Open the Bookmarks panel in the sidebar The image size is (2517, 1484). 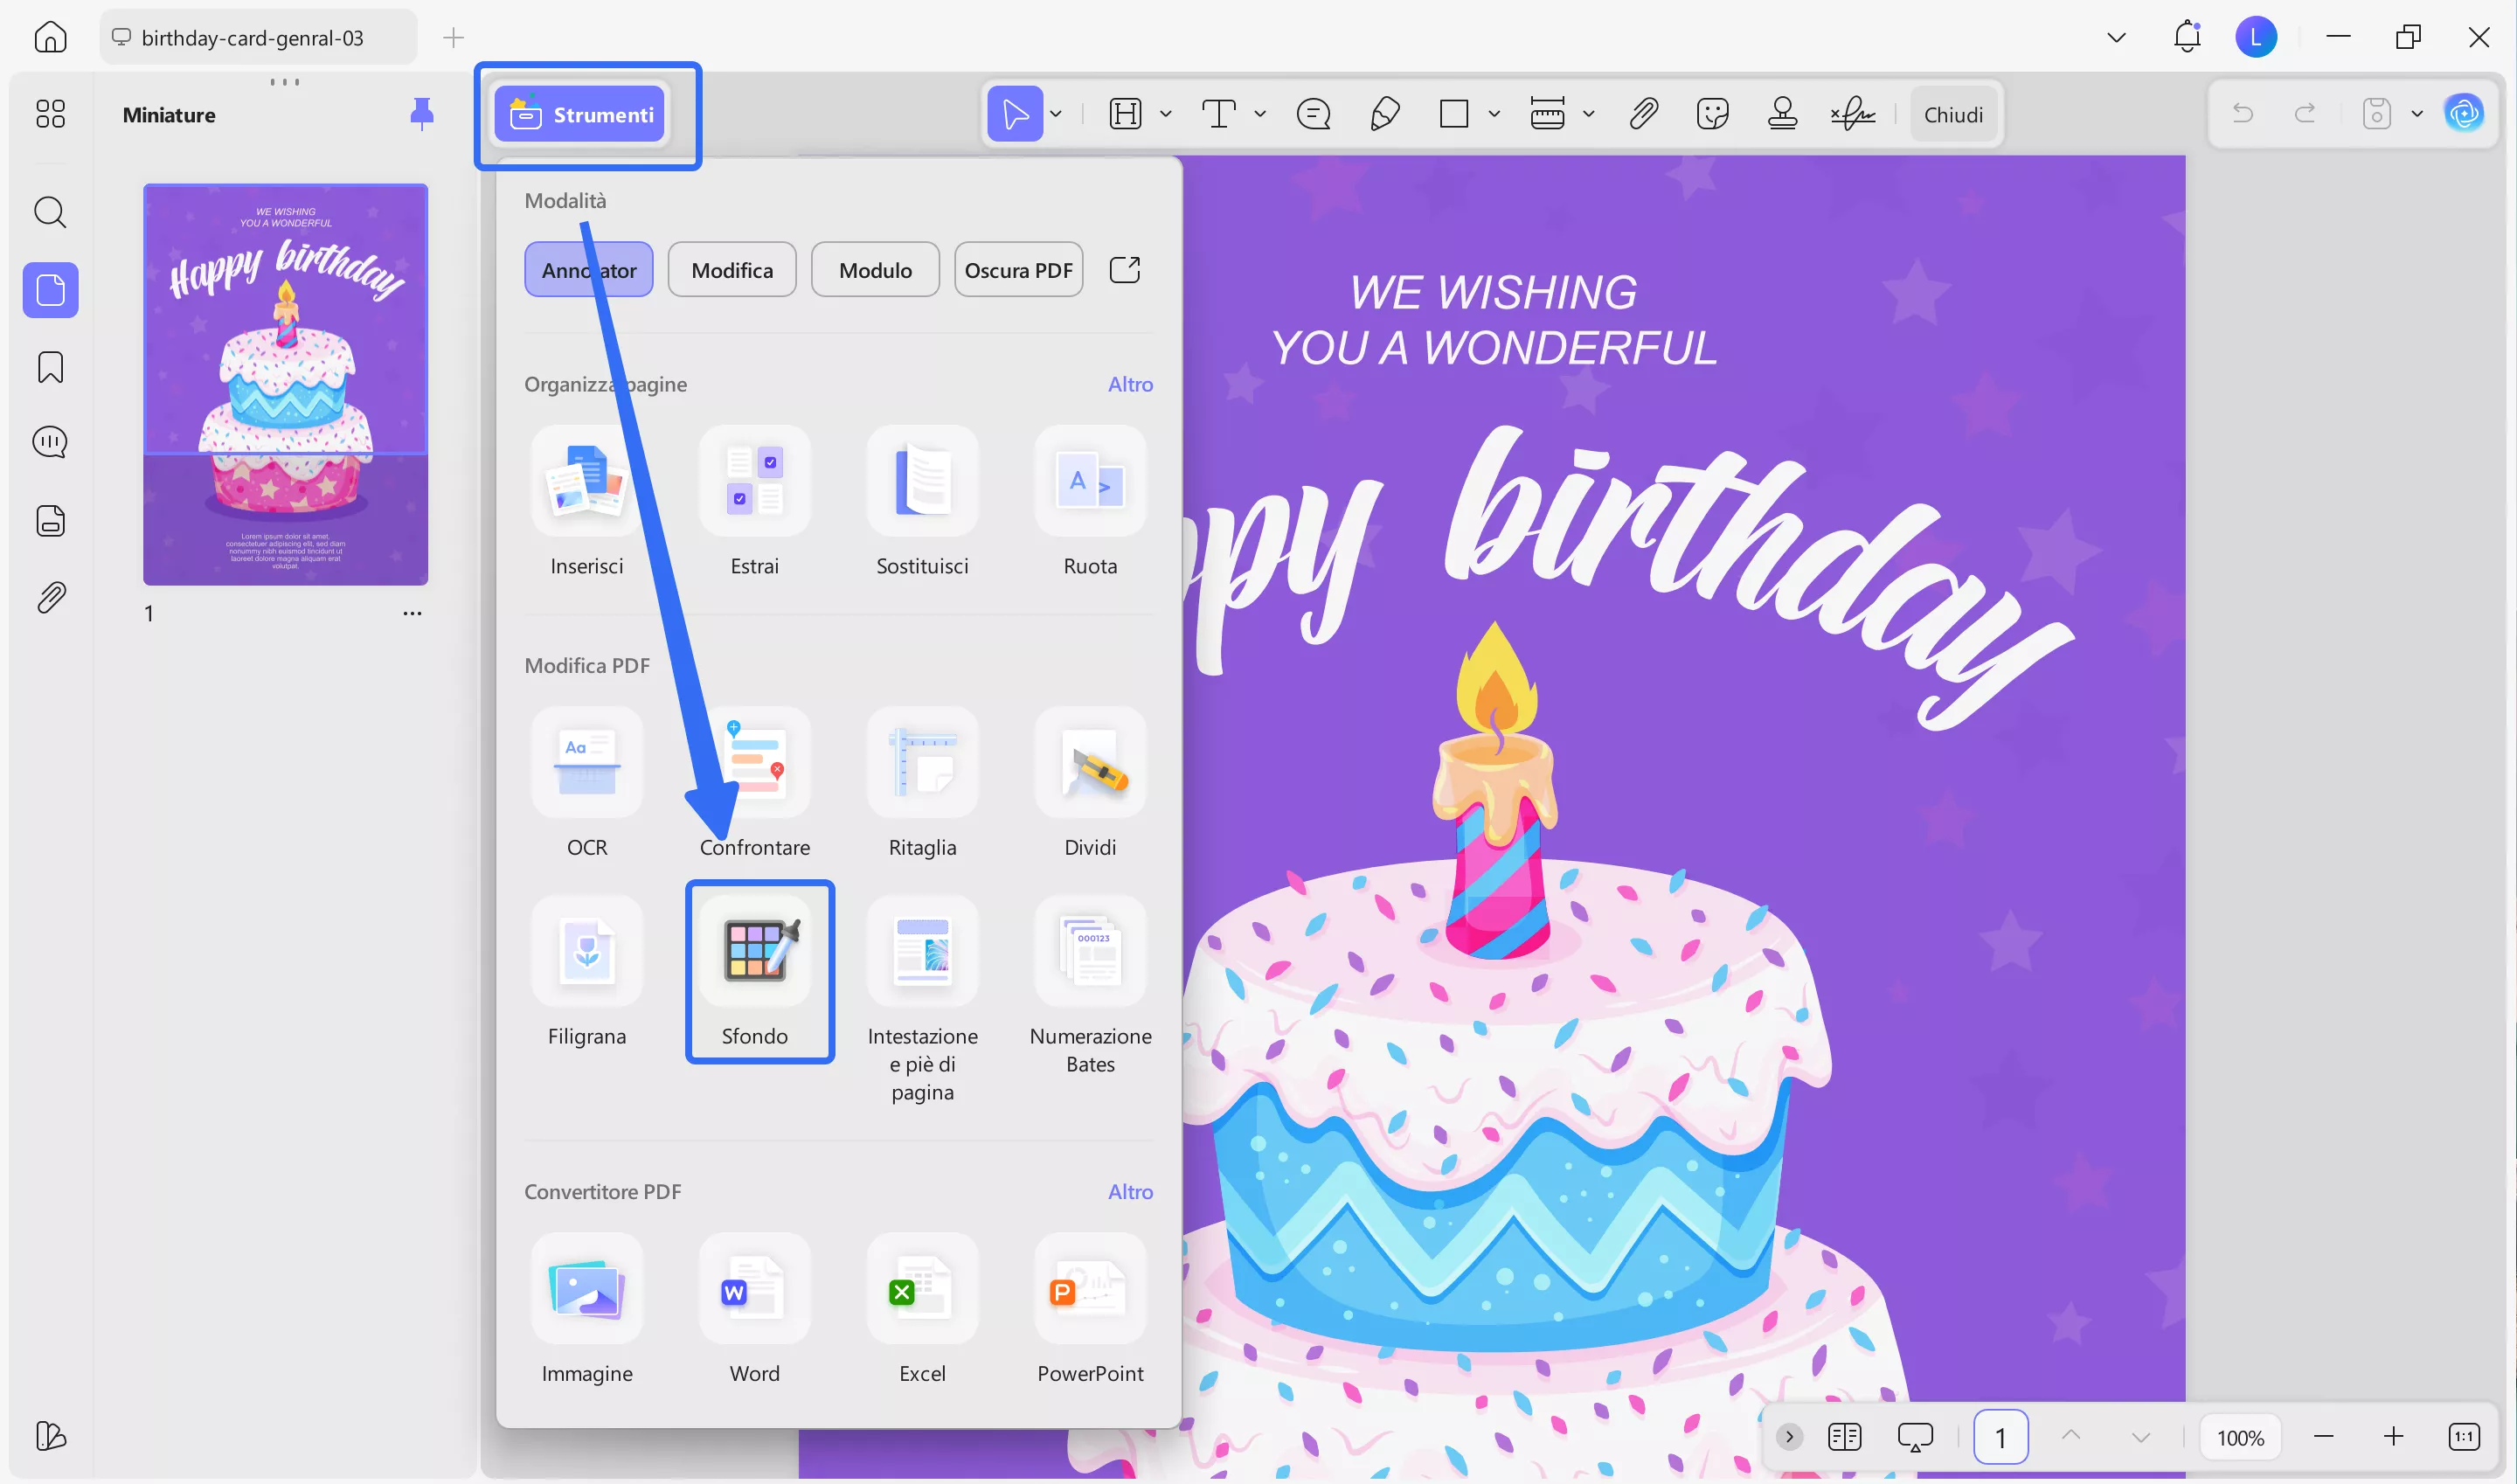point(50,367)
